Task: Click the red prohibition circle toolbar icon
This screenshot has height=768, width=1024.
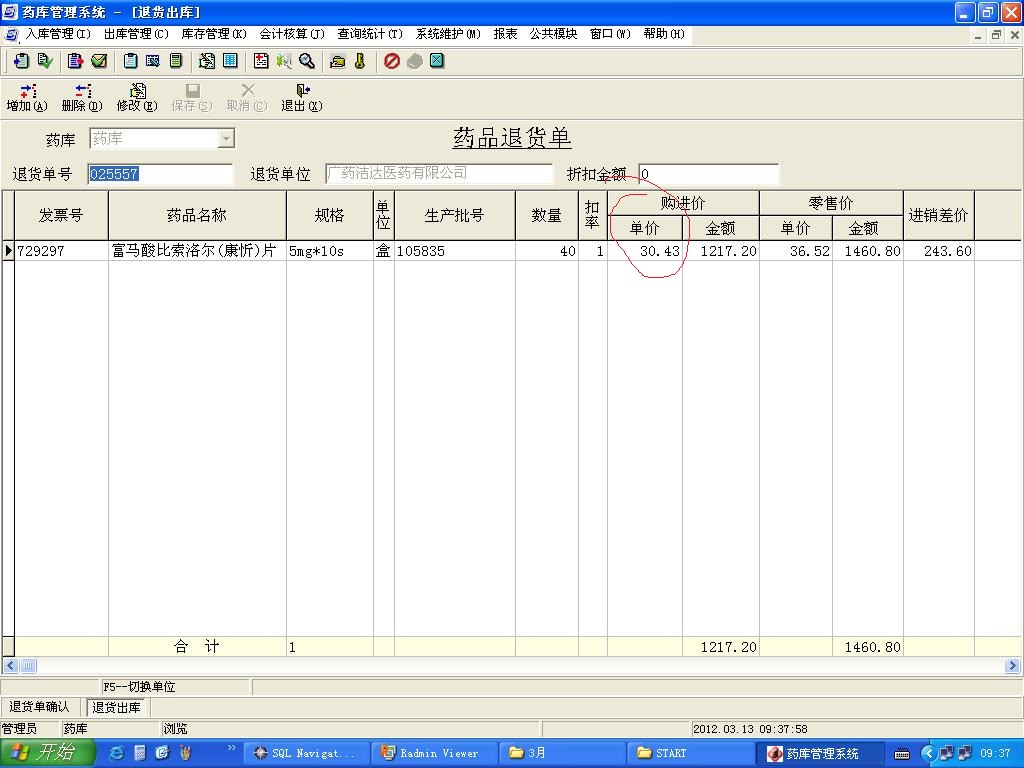Action: click(392, 61)
